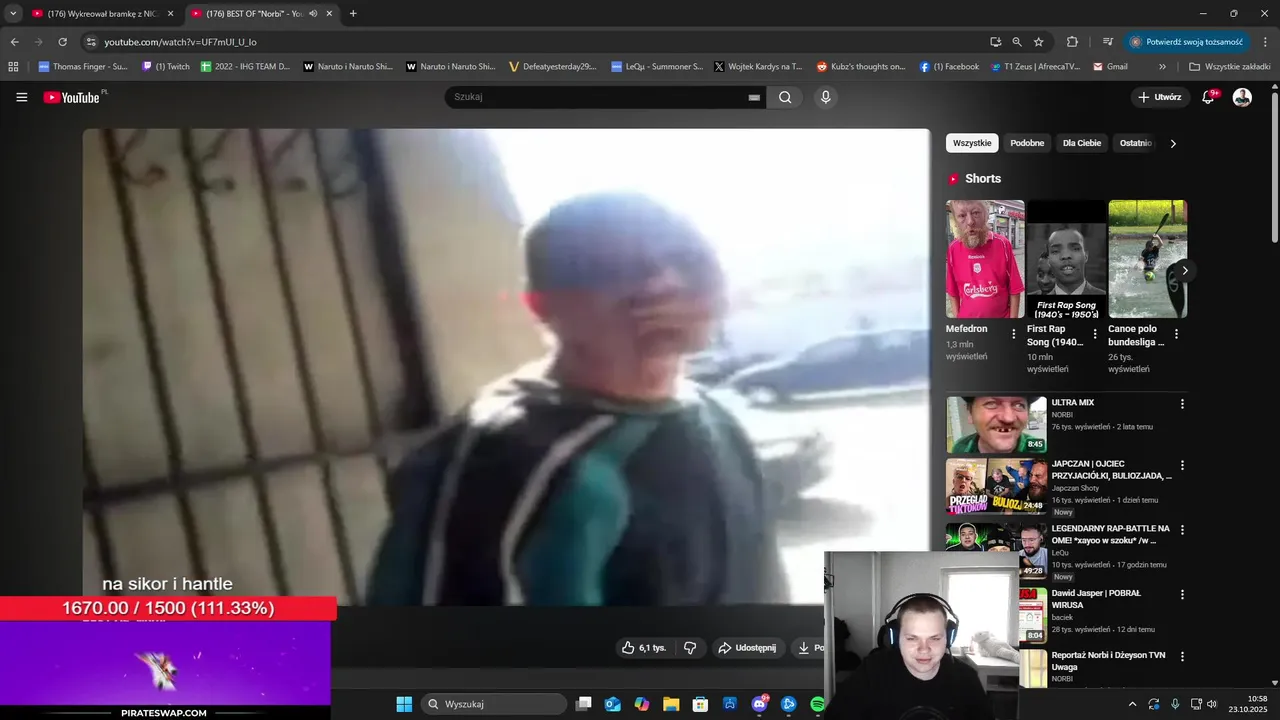Viewport: 1280px width, 720px height.
Task: Open the Wszystkie zakładki folder
Action: (x=1230, y=67)
